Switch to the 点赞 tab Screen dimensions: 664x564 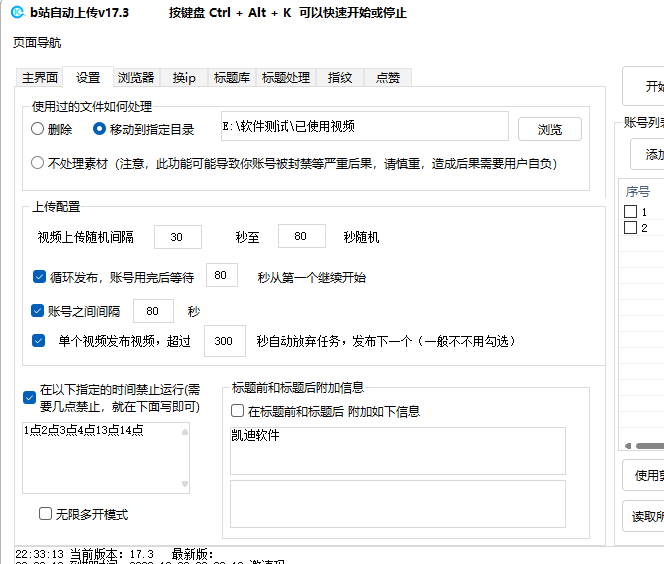388,77
